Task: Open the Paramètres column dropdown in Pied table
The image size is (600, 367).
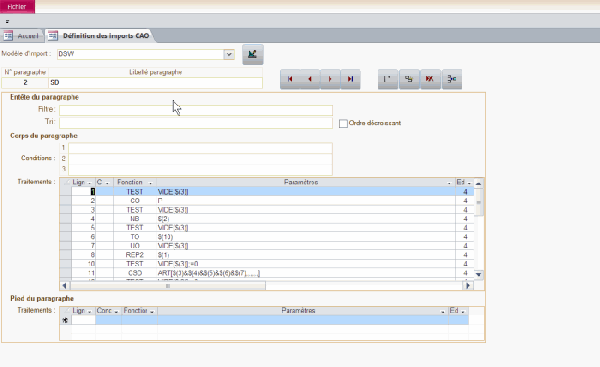Action: (x=443, y=312)
